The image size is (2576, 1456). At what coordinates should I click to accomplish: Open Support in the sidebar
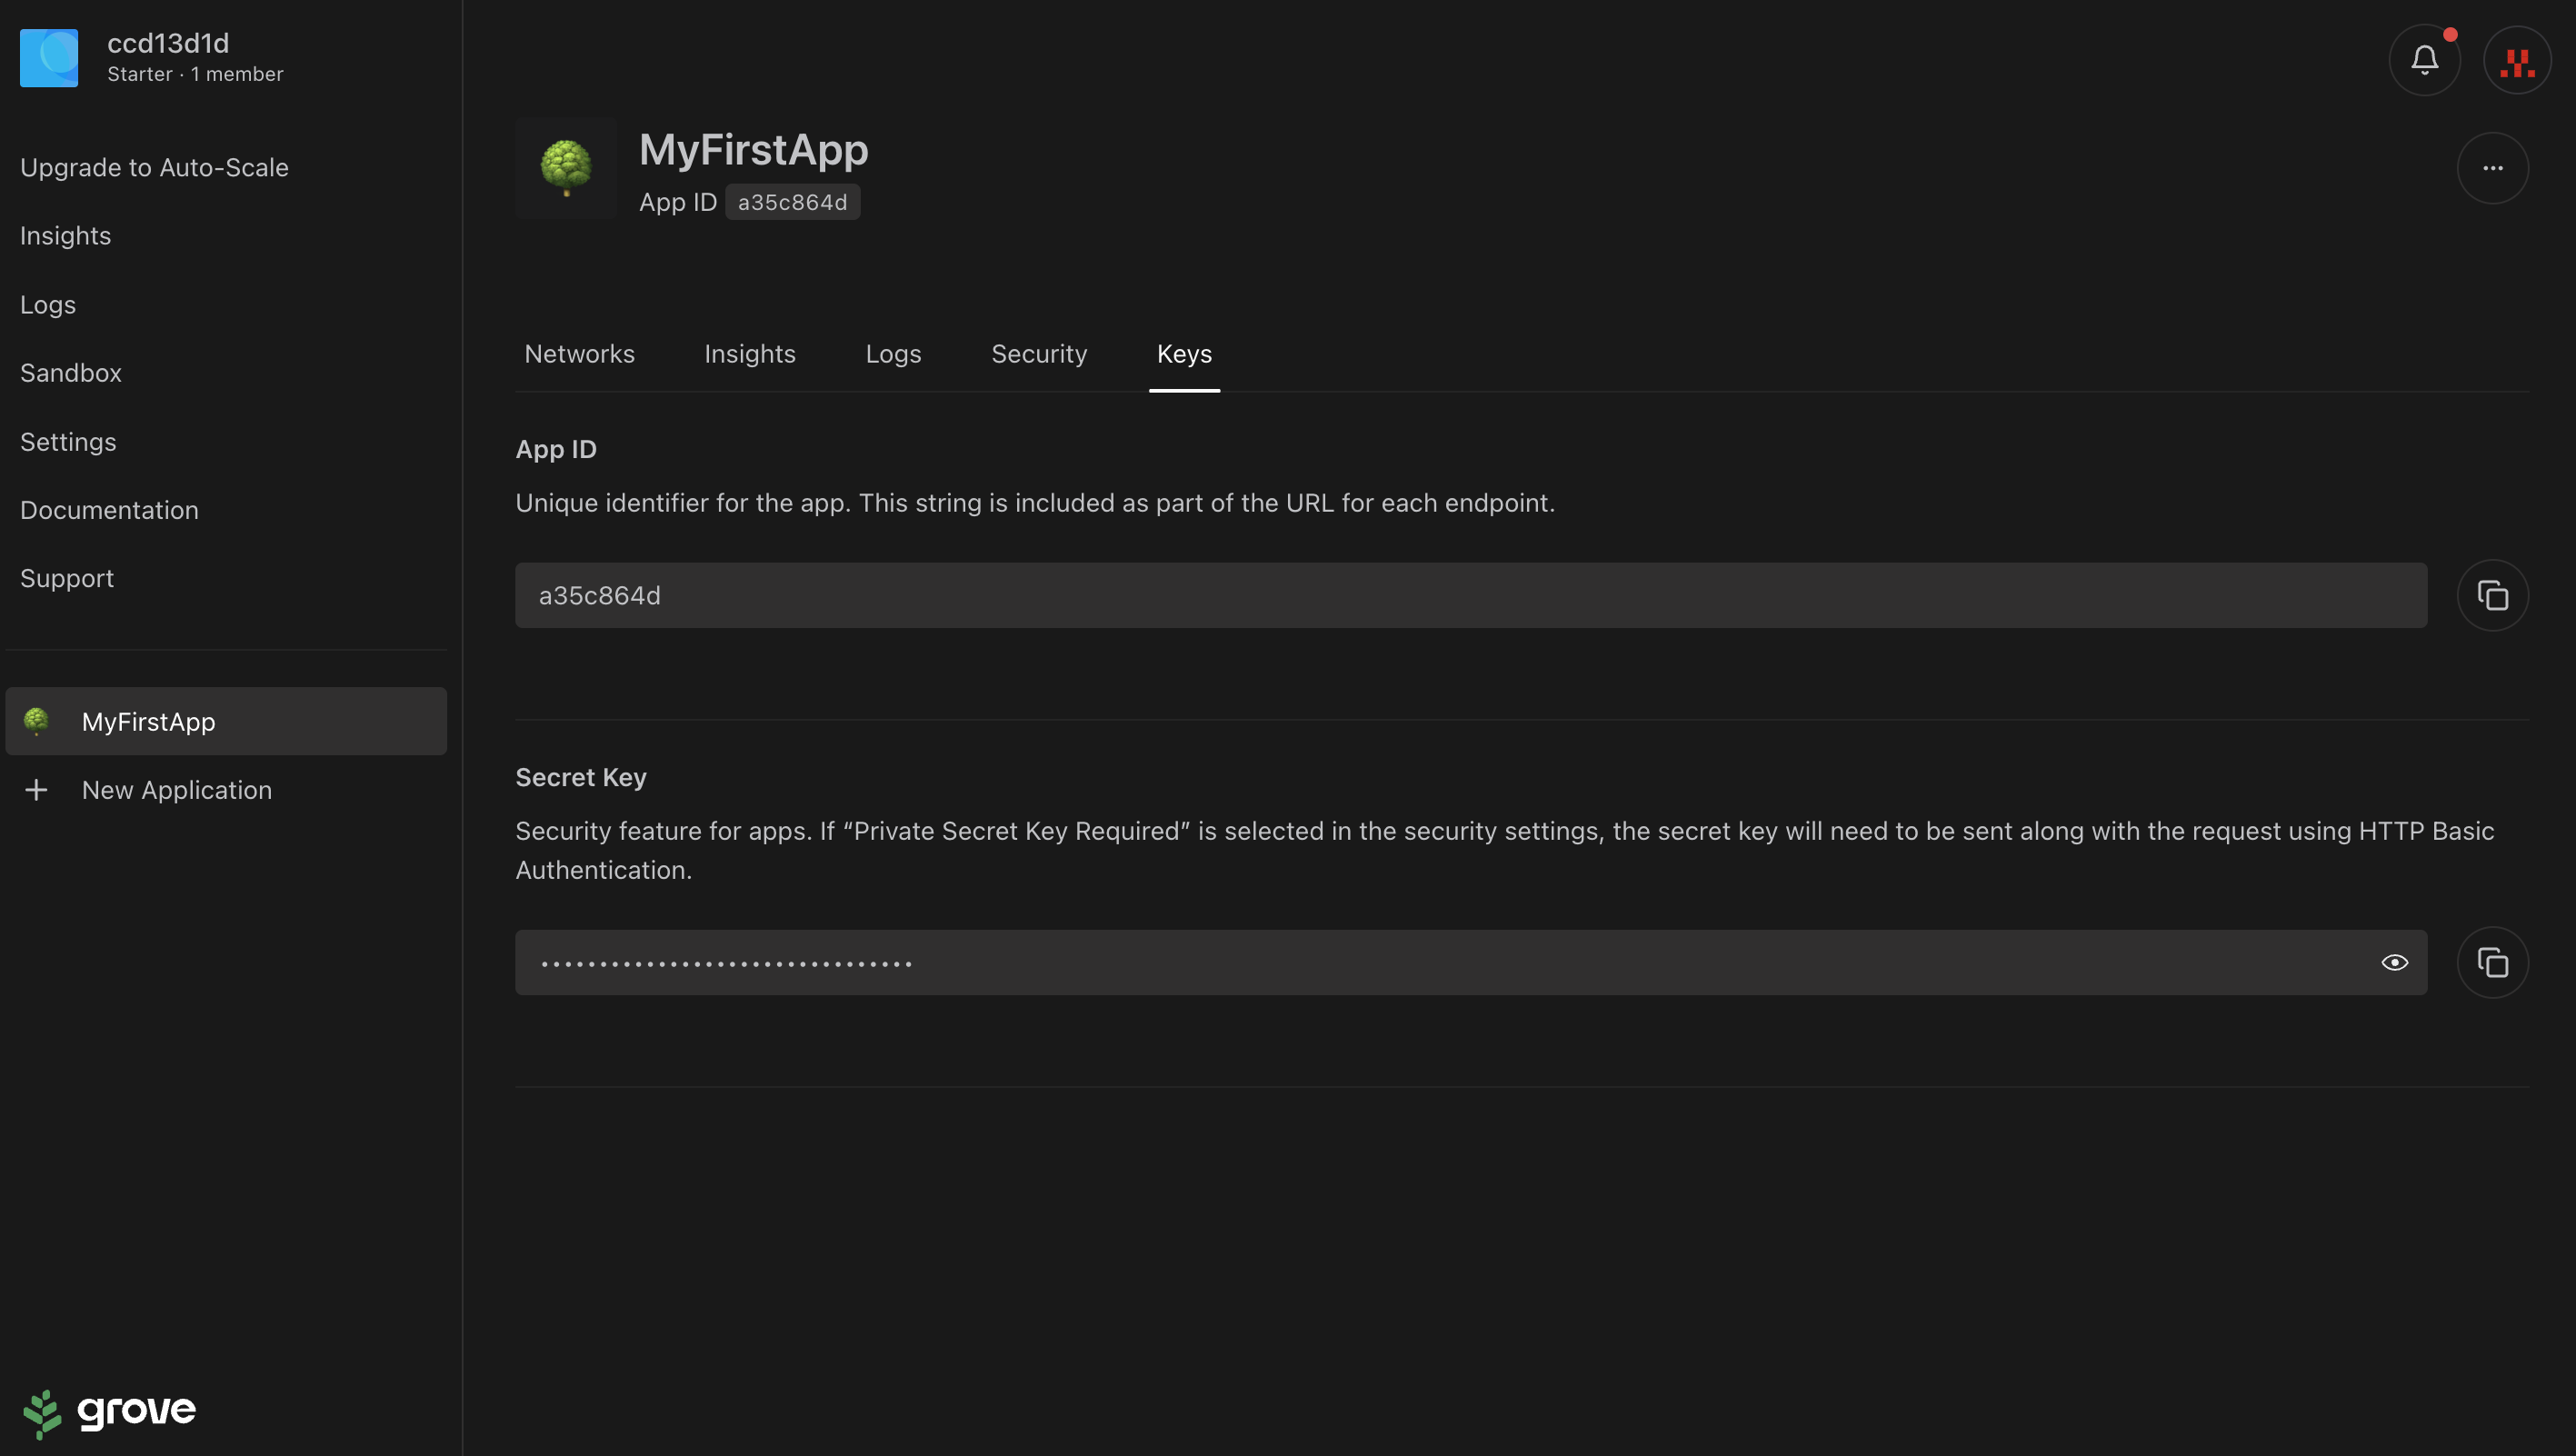[67, 579]
